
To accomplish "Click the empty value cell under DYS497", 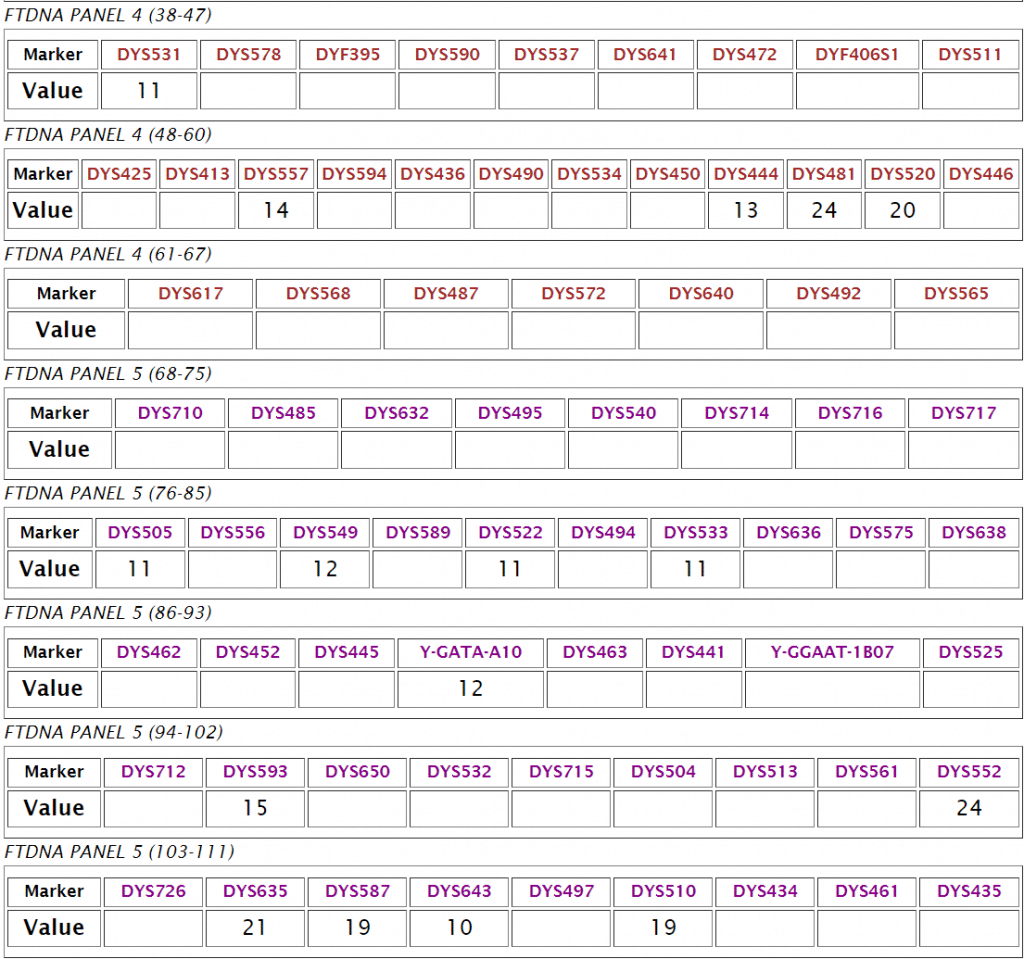I will 561,928.
